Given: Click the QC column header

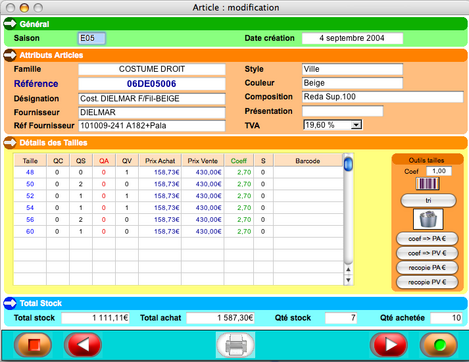Looking at the screenshot, I should [58, 161].
